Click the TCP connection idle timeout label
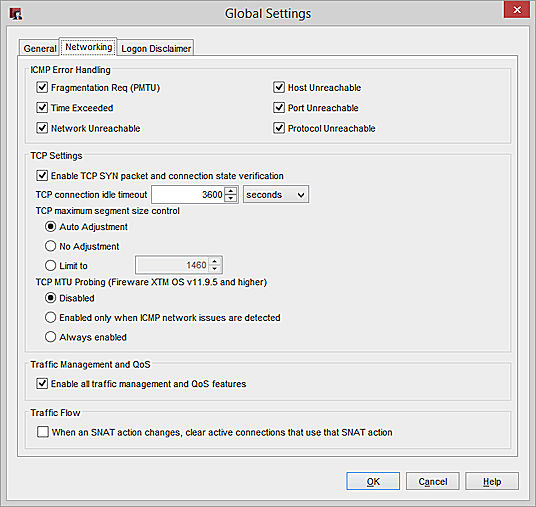Image resolution: width=536 pixels, height=507 pixels. [91, 195]
